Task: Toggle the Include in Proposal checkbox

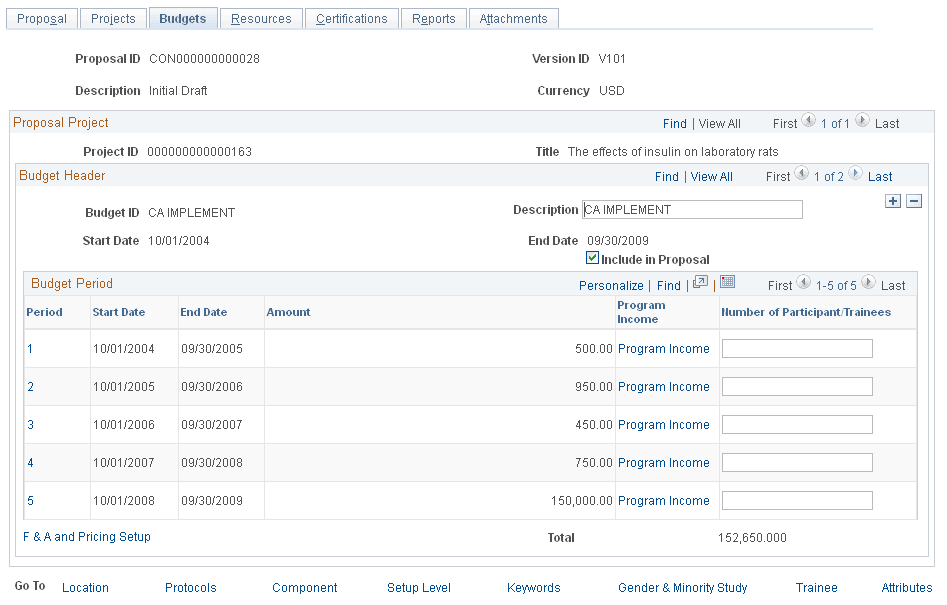Action: pos(593,259)
